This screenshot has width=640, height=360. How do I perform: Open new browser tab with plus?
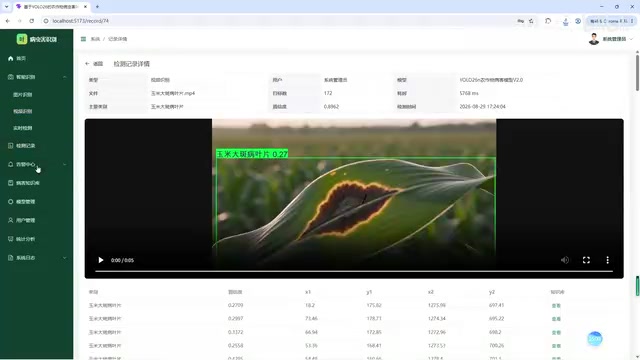pos(97,7)
